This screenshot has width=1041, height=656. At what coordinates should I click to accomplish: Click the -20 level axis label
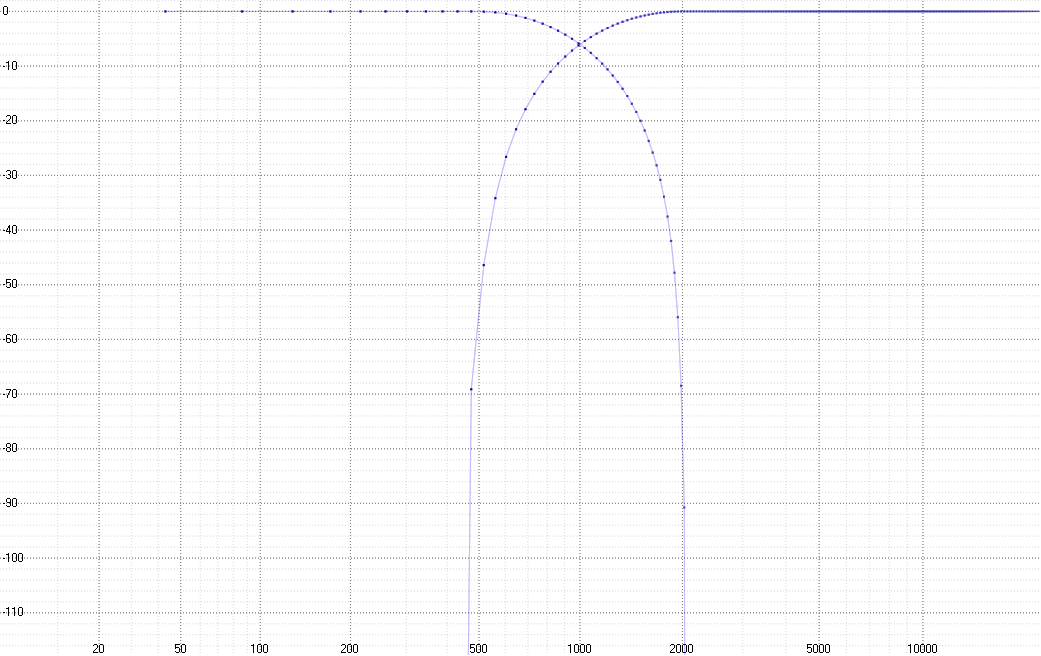click(9, 120)
